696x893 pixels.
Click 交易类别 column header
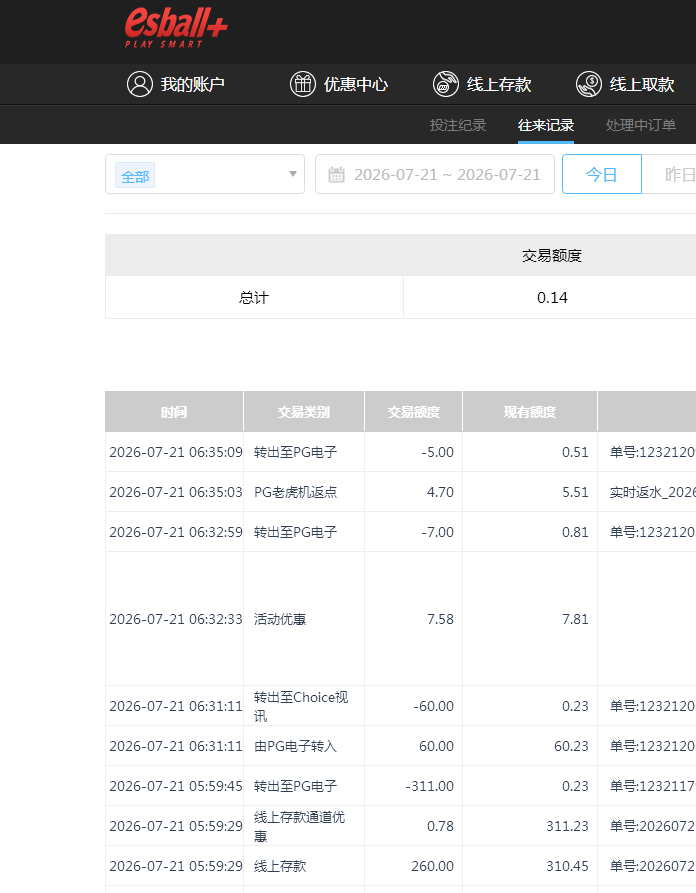304,412
